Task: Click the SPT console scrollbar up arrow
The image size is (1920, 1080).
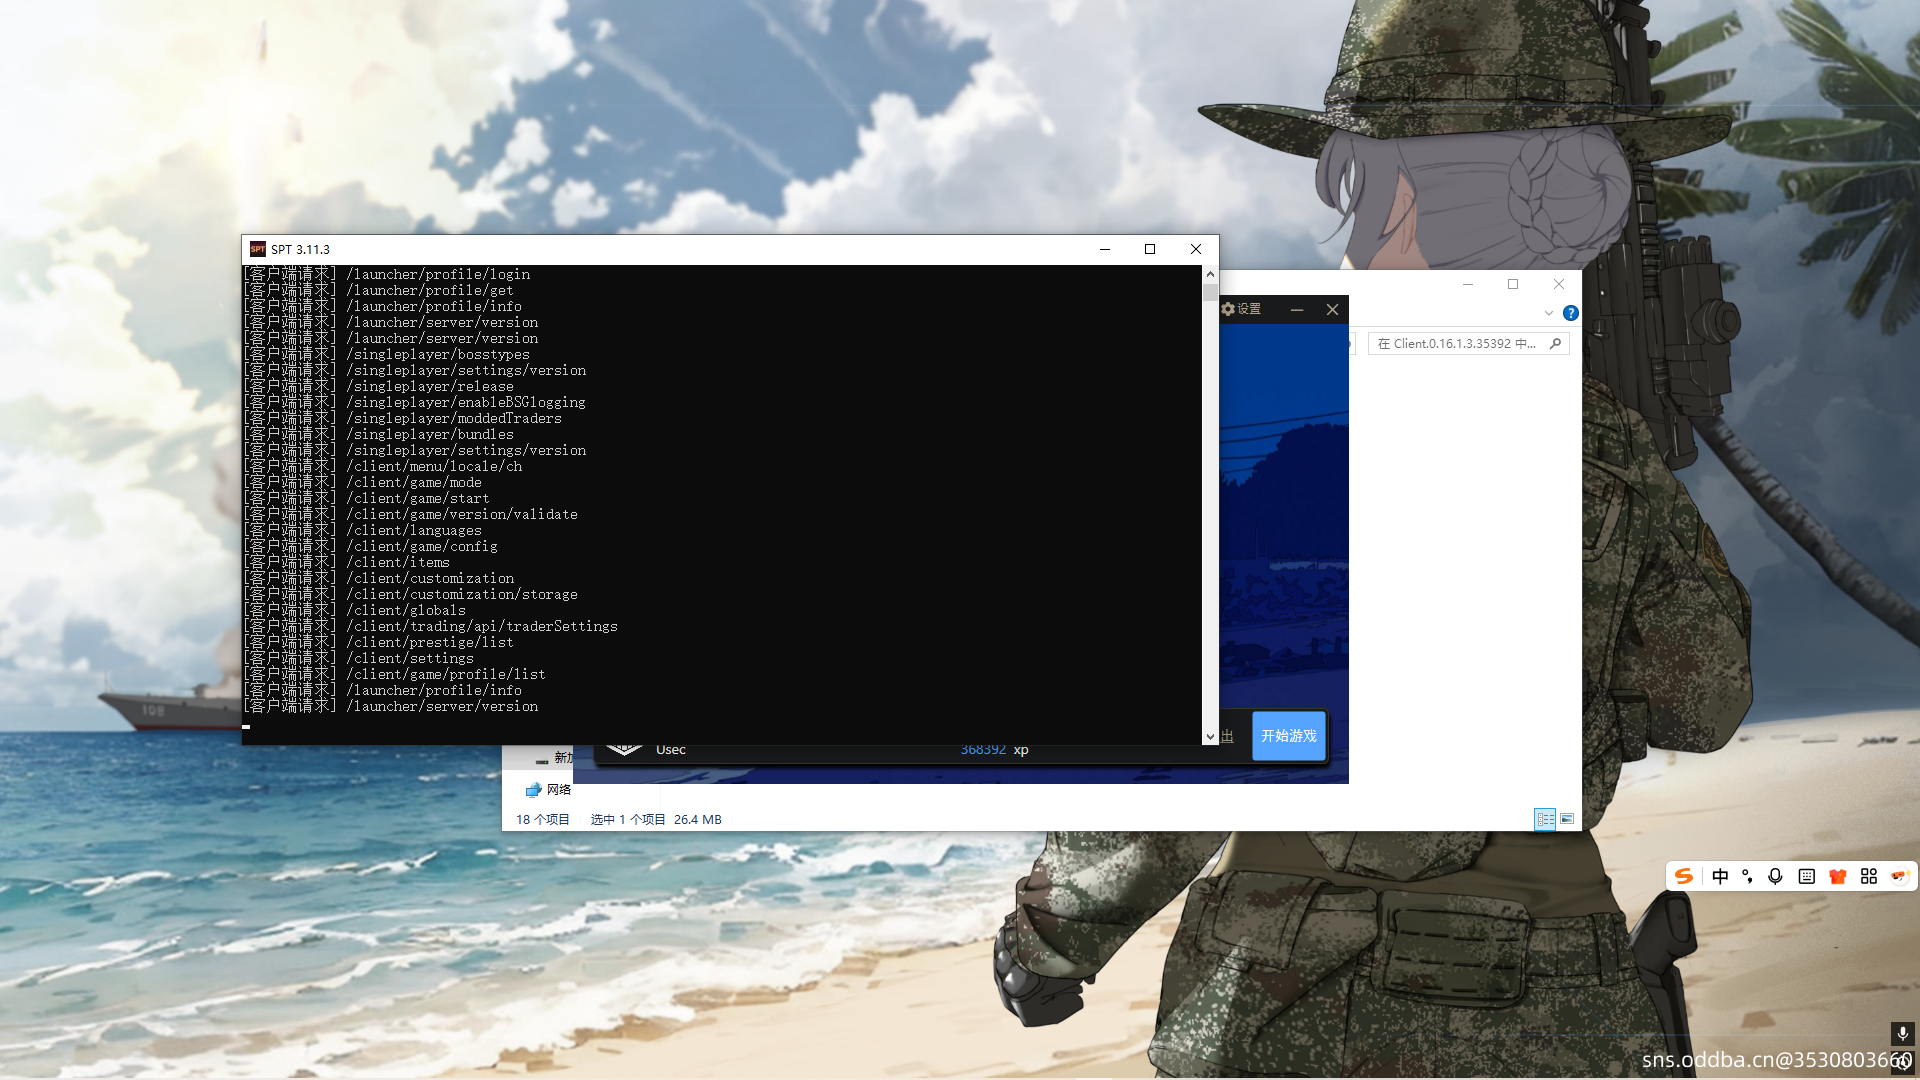Action: pyautogui.click(x=1210, y=274)
